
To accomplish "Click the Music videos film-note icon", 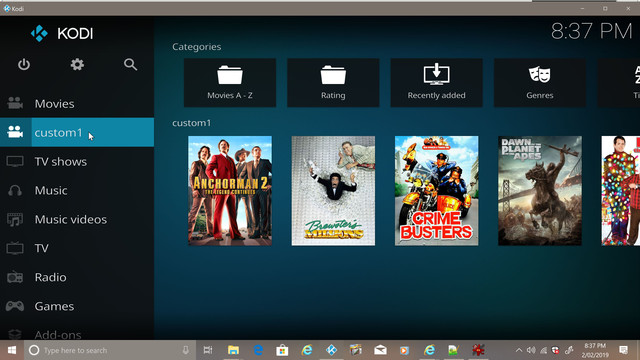I will pos(15,219).
